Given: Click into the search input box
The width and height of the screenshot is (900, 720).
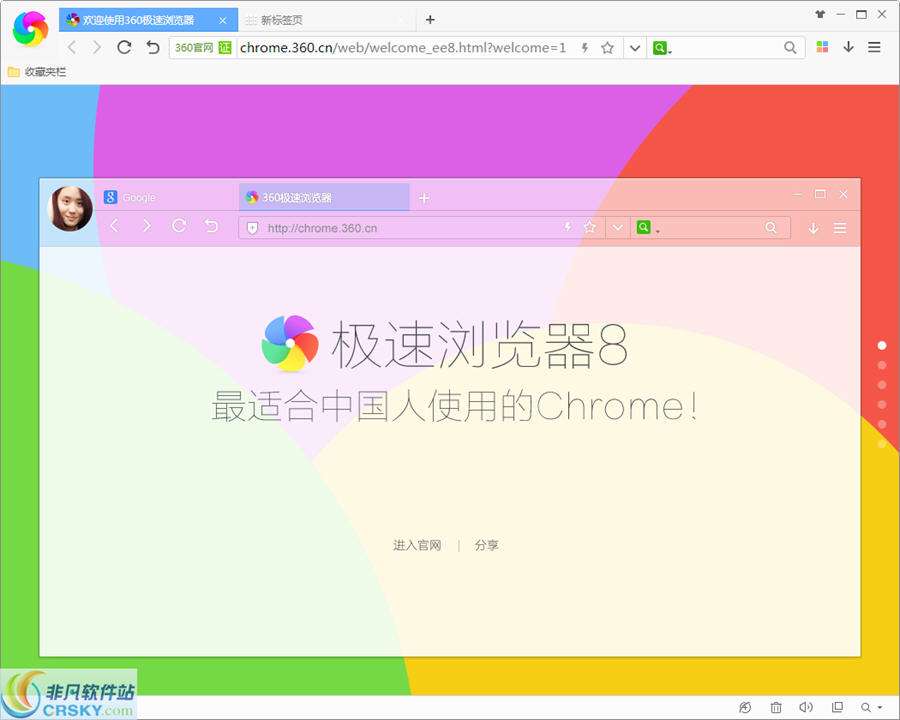Looking at the screenshot, I should tap(726, 48).
